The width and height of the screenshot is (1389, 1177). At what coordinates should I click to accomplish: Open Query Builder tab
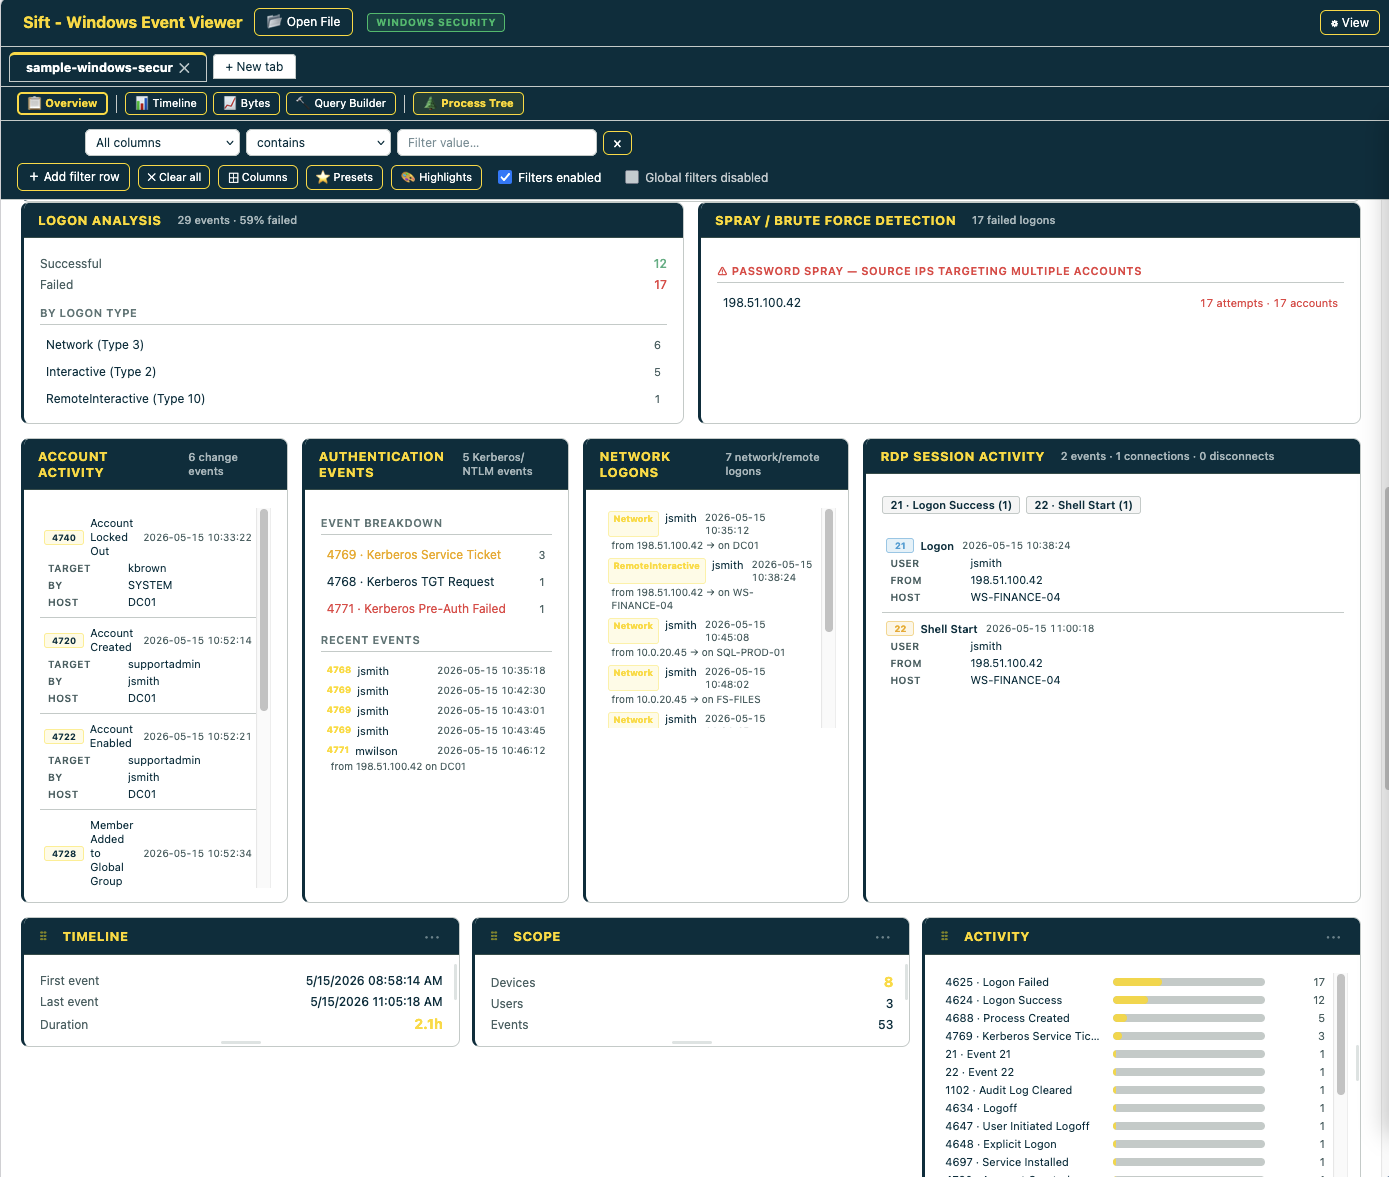341,103
